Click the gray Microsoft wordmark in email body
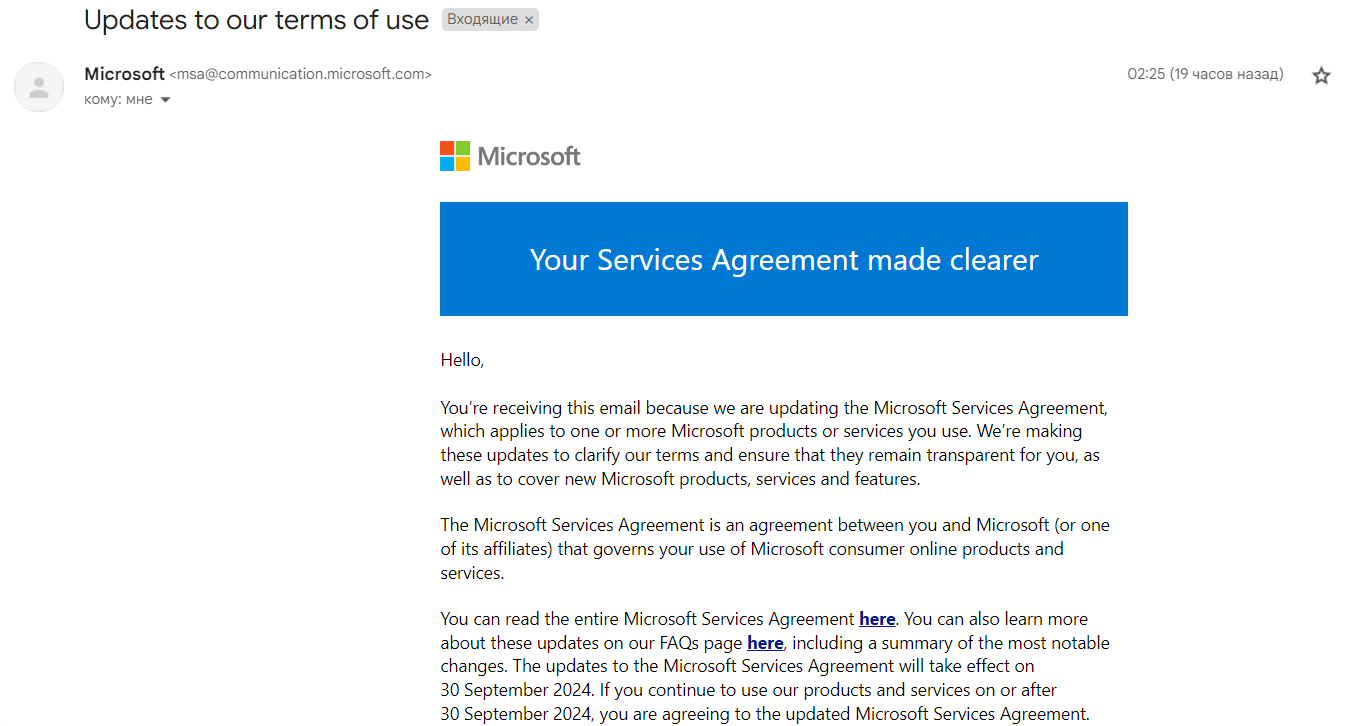Image resolution: width=1355 pixels, height=726 pixels. point(529,156)
